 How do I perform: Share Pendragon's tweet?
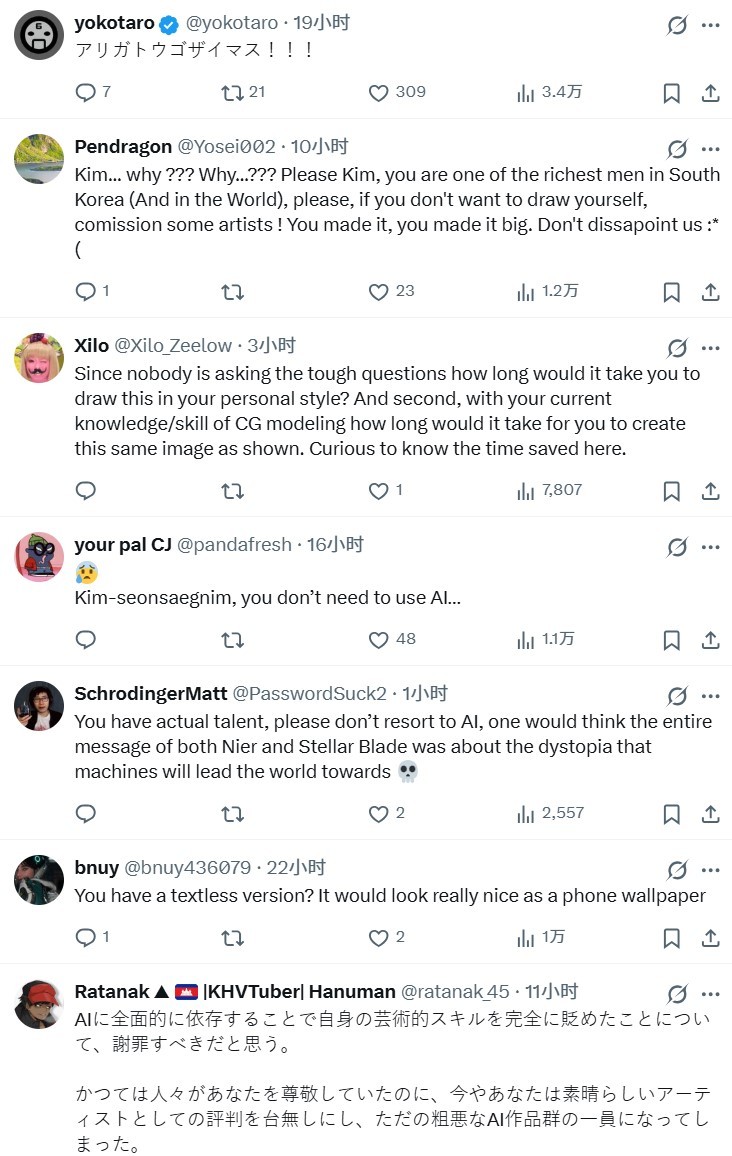pos(710,292)
